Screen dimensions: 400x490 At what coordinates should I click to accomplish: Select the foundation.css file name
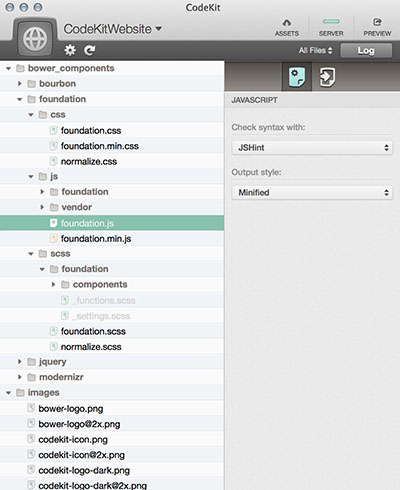(91, 130)
